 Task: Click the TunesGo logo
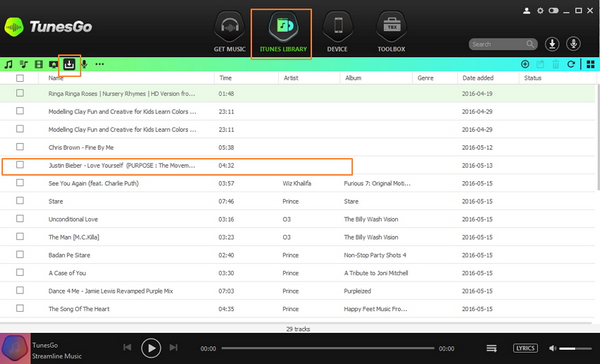point(48,27)
